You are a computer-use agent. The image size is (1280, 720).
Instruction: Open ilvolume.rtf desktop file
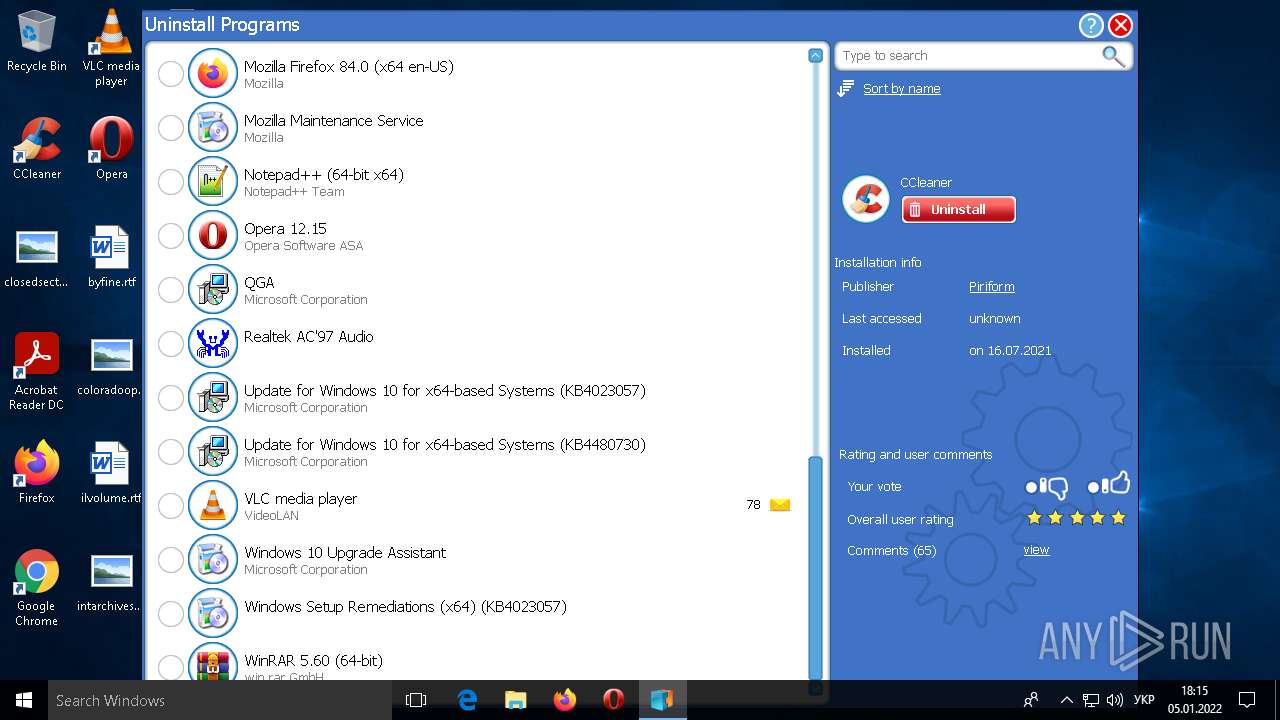pyautogui.click(x=111, y=473)
